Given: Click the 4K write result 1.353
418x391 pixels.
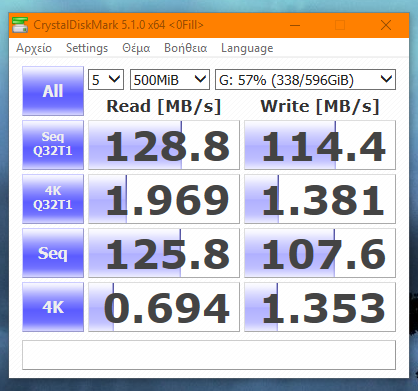Looking at the screenshot, I should [x=320, y=307].
